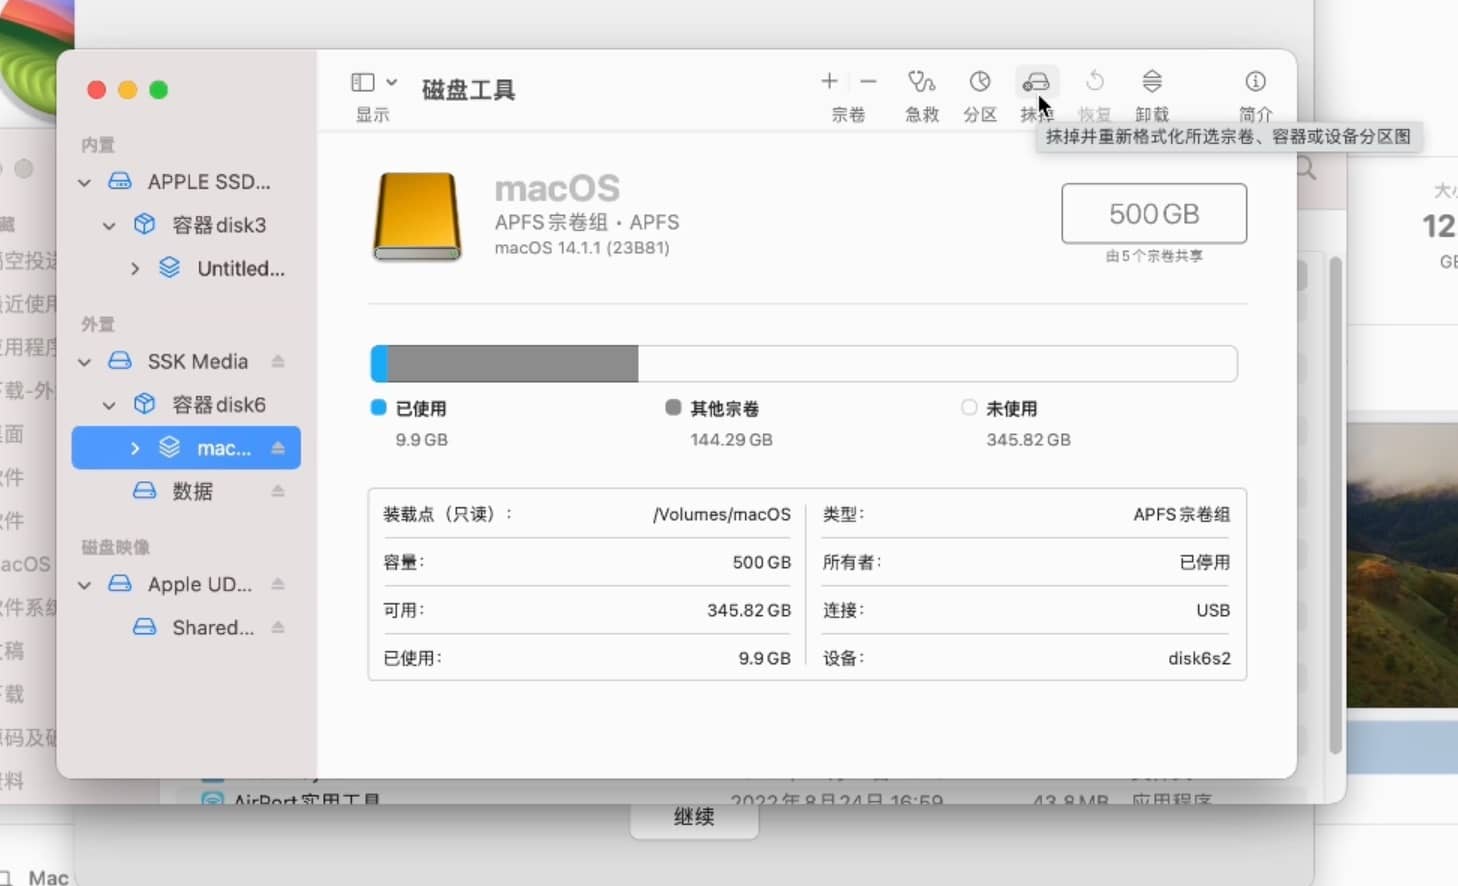This screenshot has width=1458, height=886.
Task: Click the USB connection value
Action: 1213,610
